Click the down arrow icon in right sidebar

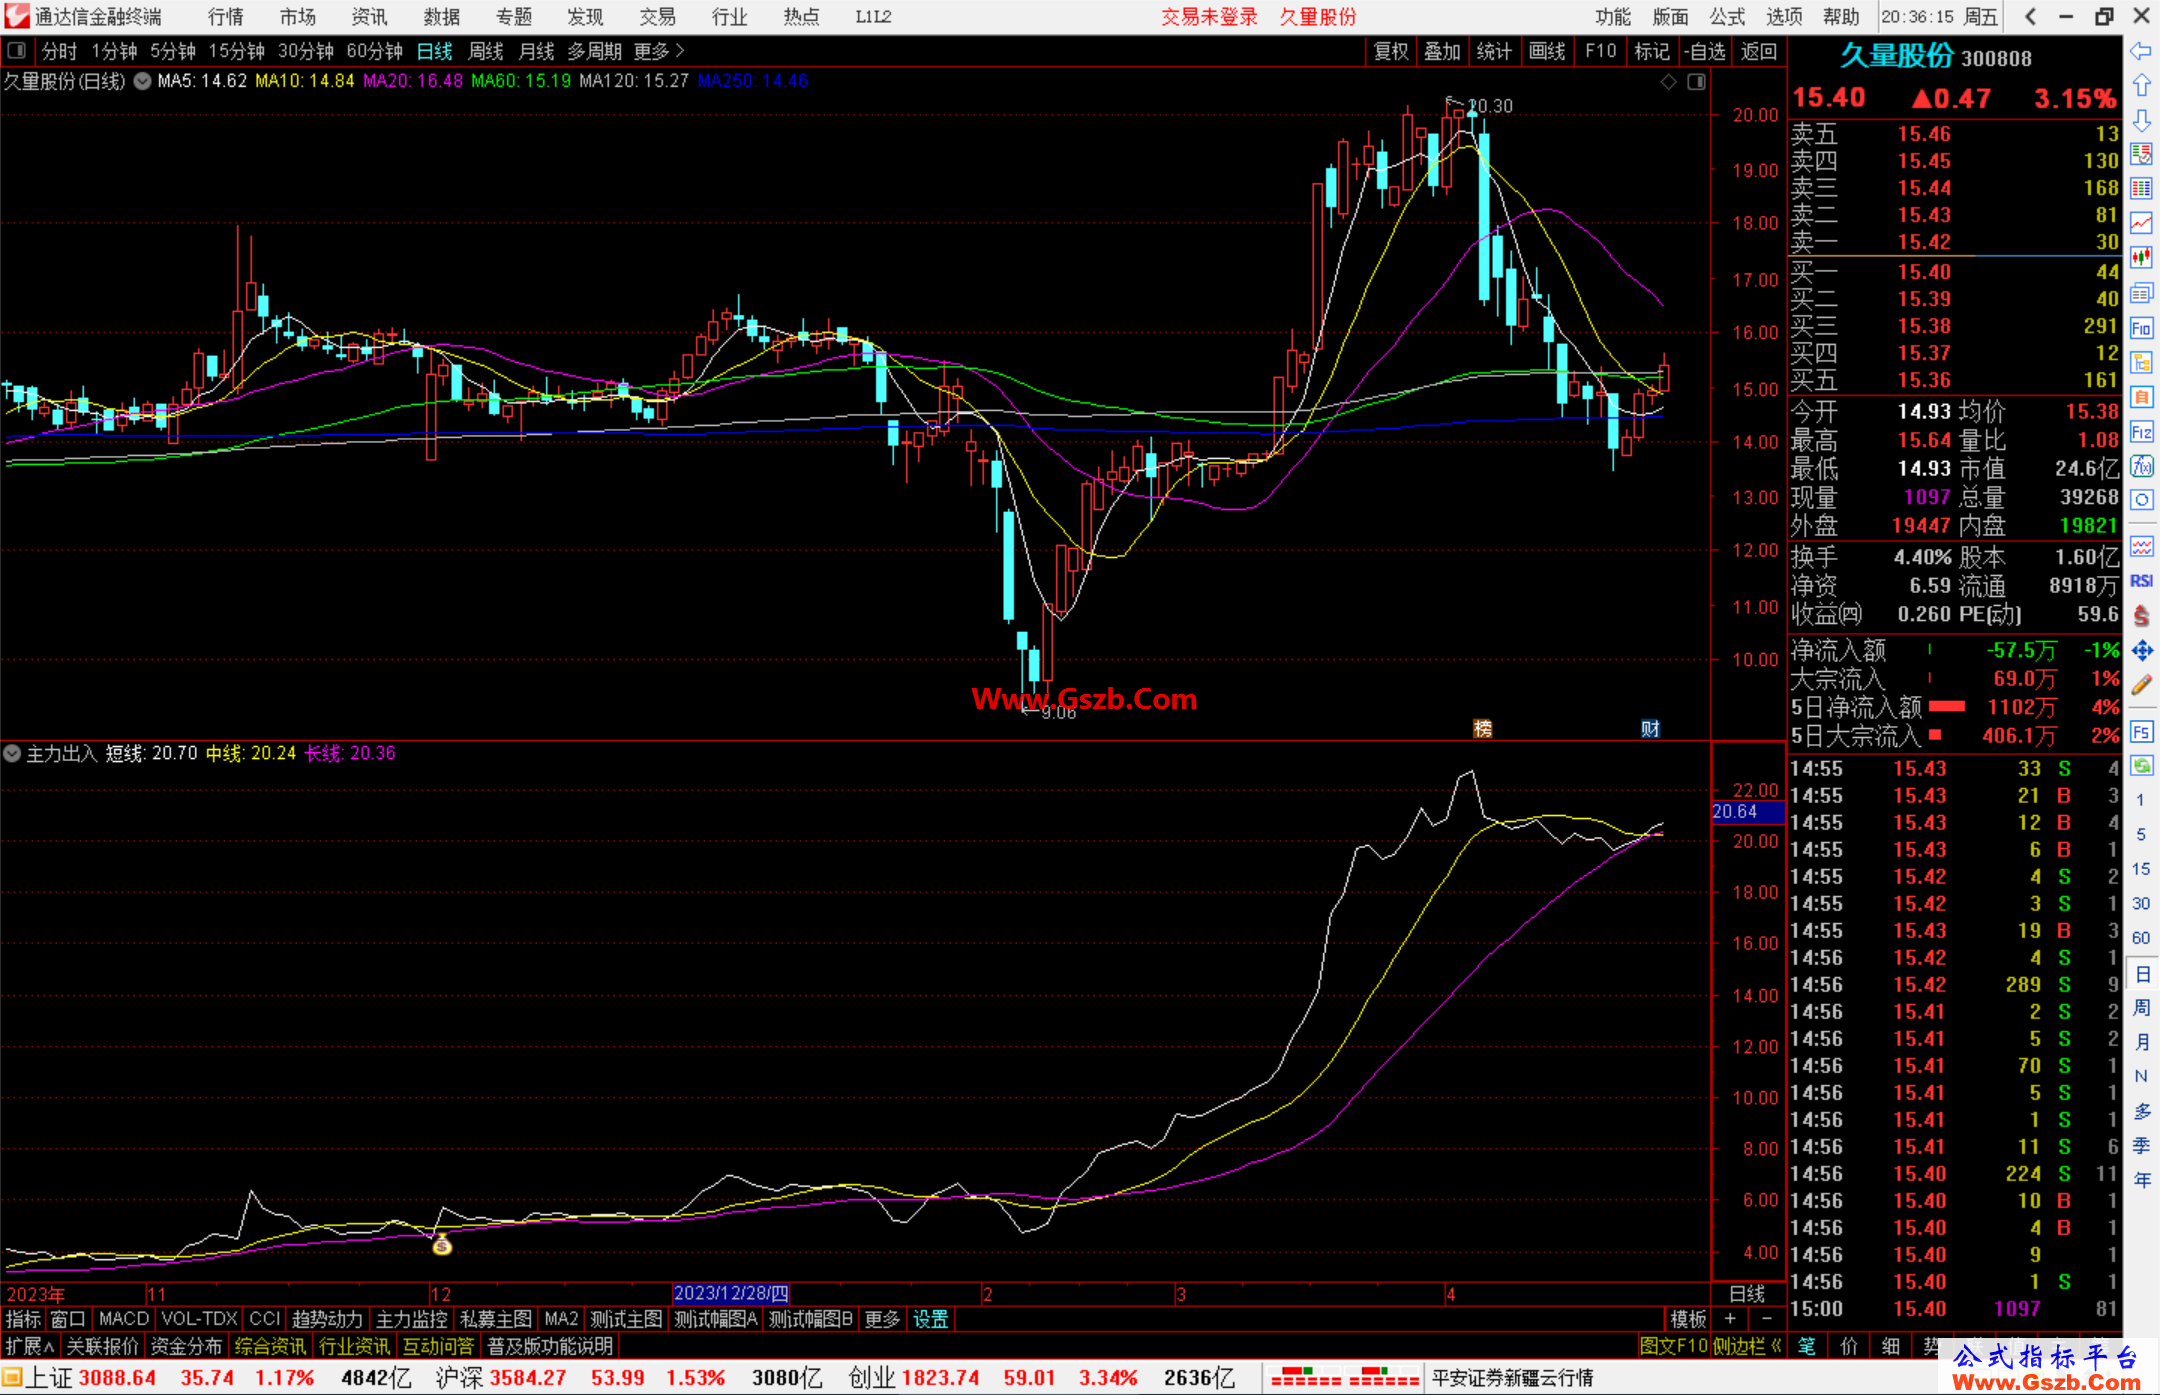2141,120
